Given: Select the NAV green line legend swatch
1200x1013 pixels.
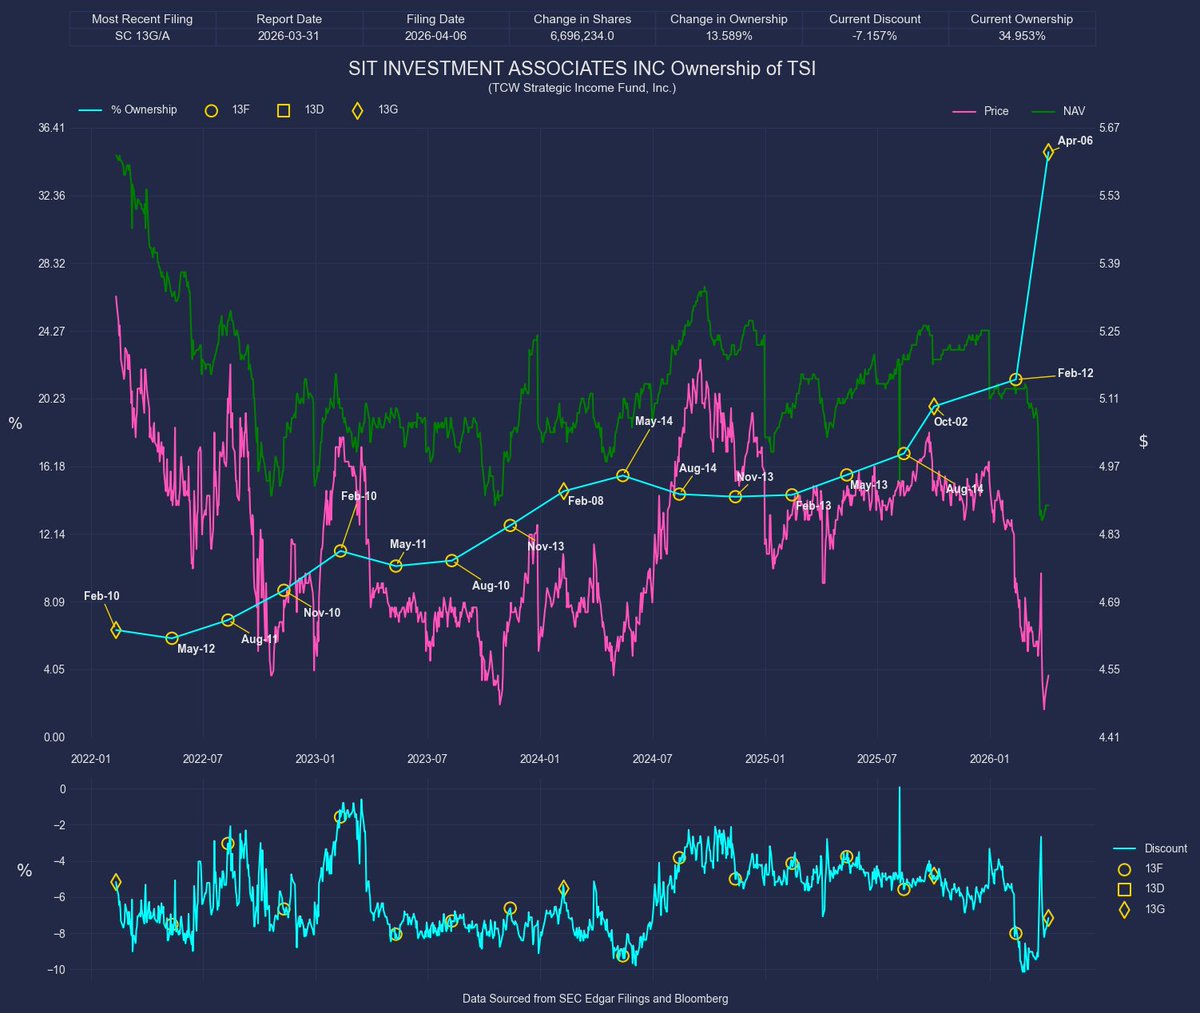Looking at the screenshot, I should 1043,111.
